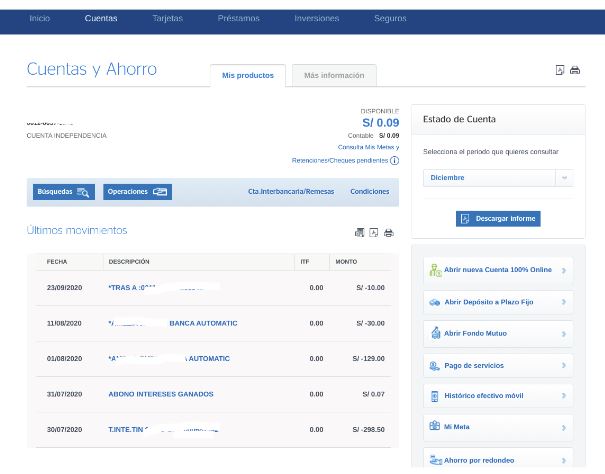Open Abrir Fondo Mutuo option
Viewport: 605px width, 474px height.
click(x=498, y=333)
